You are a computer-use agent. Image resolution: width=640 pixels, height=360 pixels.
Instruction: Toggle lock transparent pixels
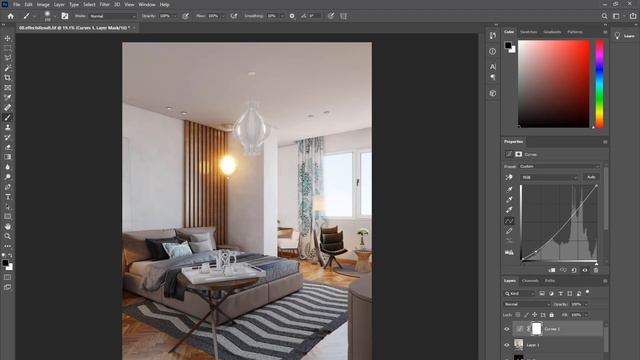(x=518, y=315)
